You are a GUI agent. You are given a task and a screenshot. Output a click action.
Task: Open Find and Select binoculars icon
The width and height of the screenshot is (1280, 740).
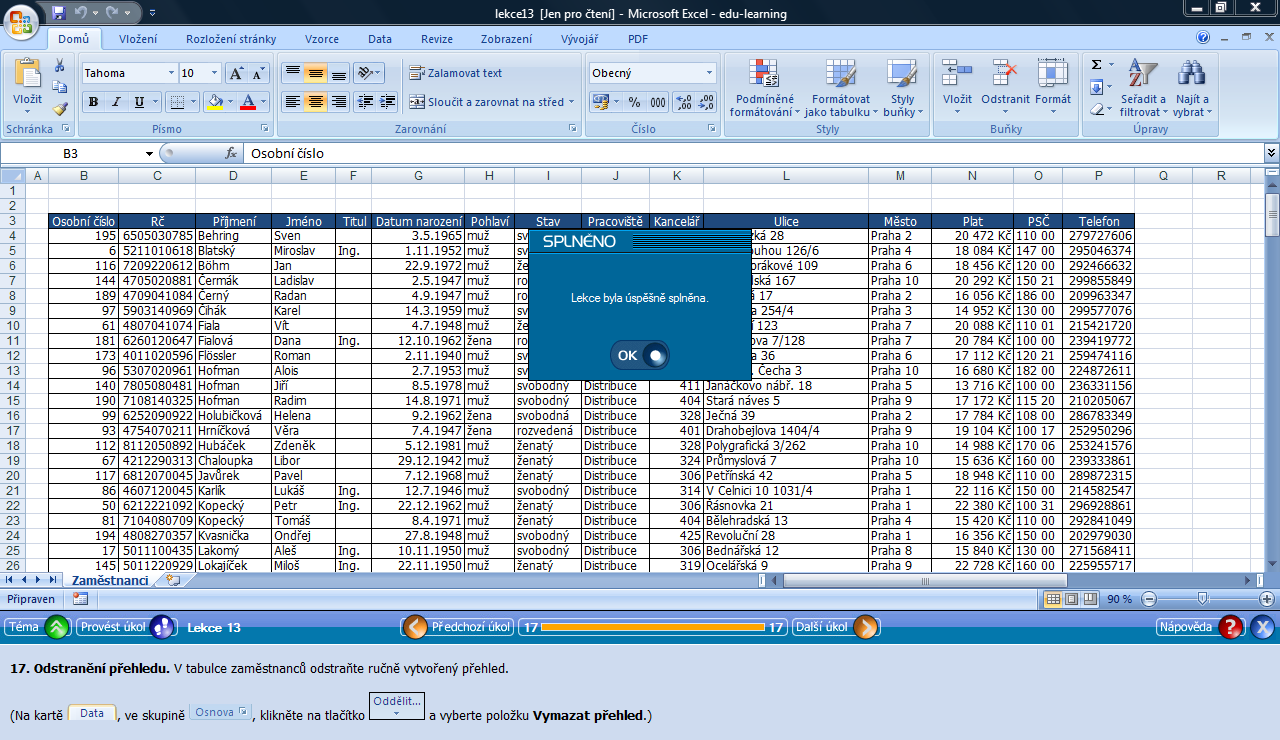[1190, 88]
